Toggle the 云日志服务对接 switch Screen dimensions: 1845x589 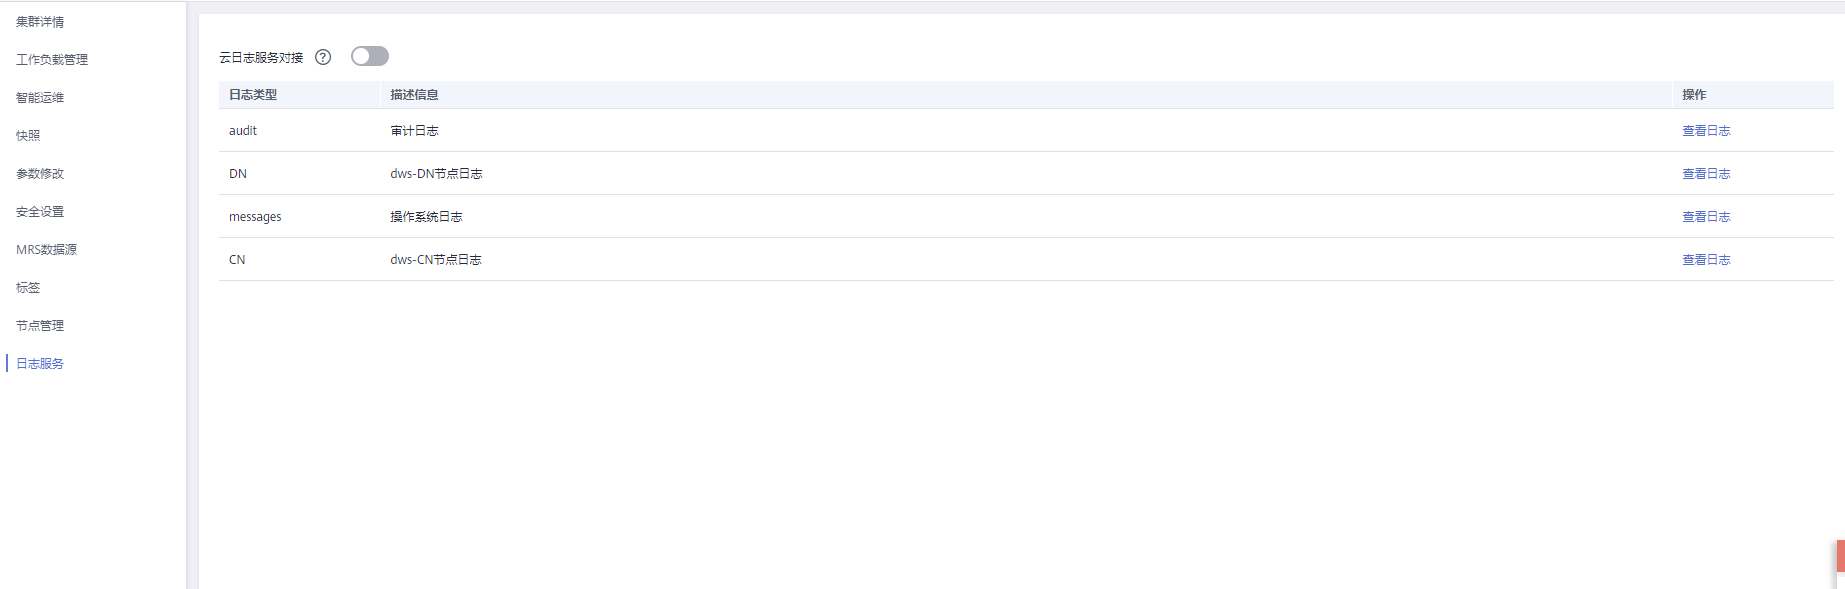pyautogui.click(x=369, y=56)
